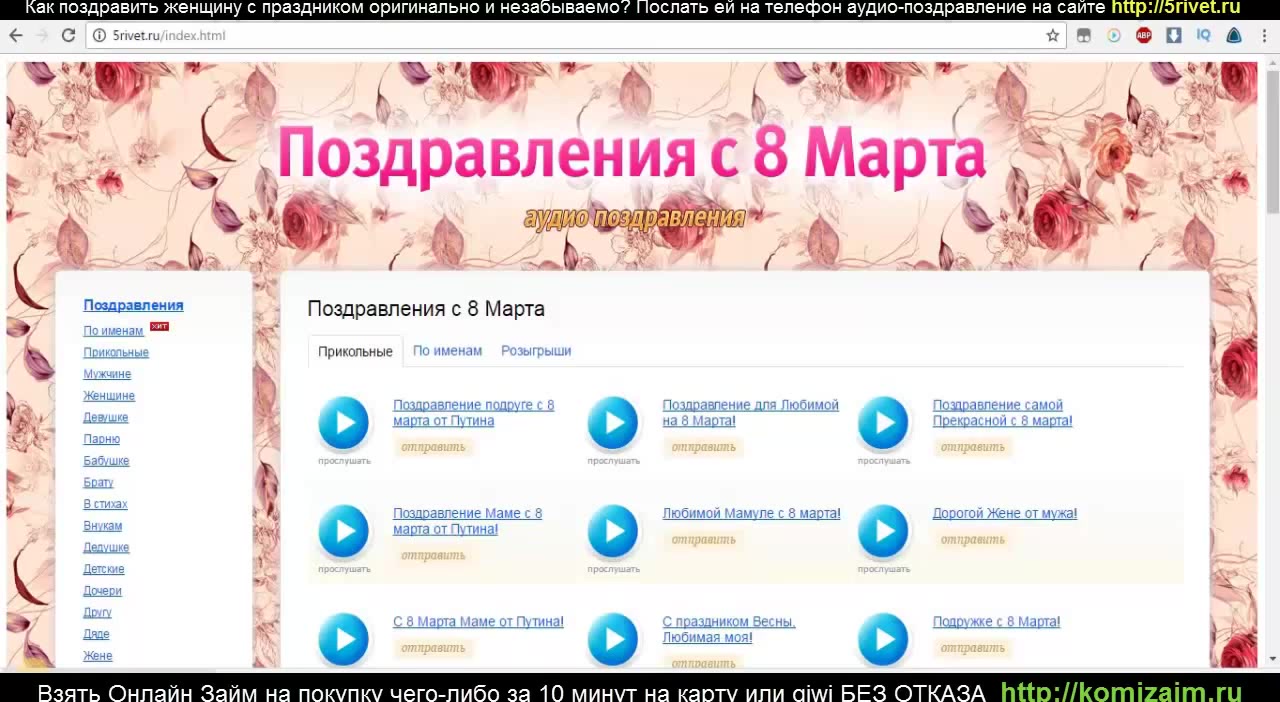The height and width of the screenshot is (702, 1280).
Task: Open the Бабушке category link
Action: click(x=105, y=460)
